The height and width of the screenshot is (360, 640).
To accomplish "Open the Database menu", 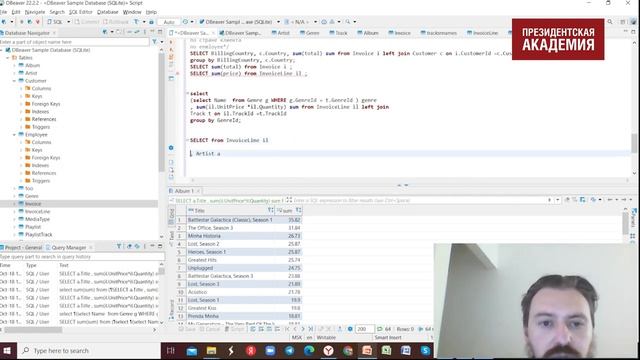I will [107, 12].
